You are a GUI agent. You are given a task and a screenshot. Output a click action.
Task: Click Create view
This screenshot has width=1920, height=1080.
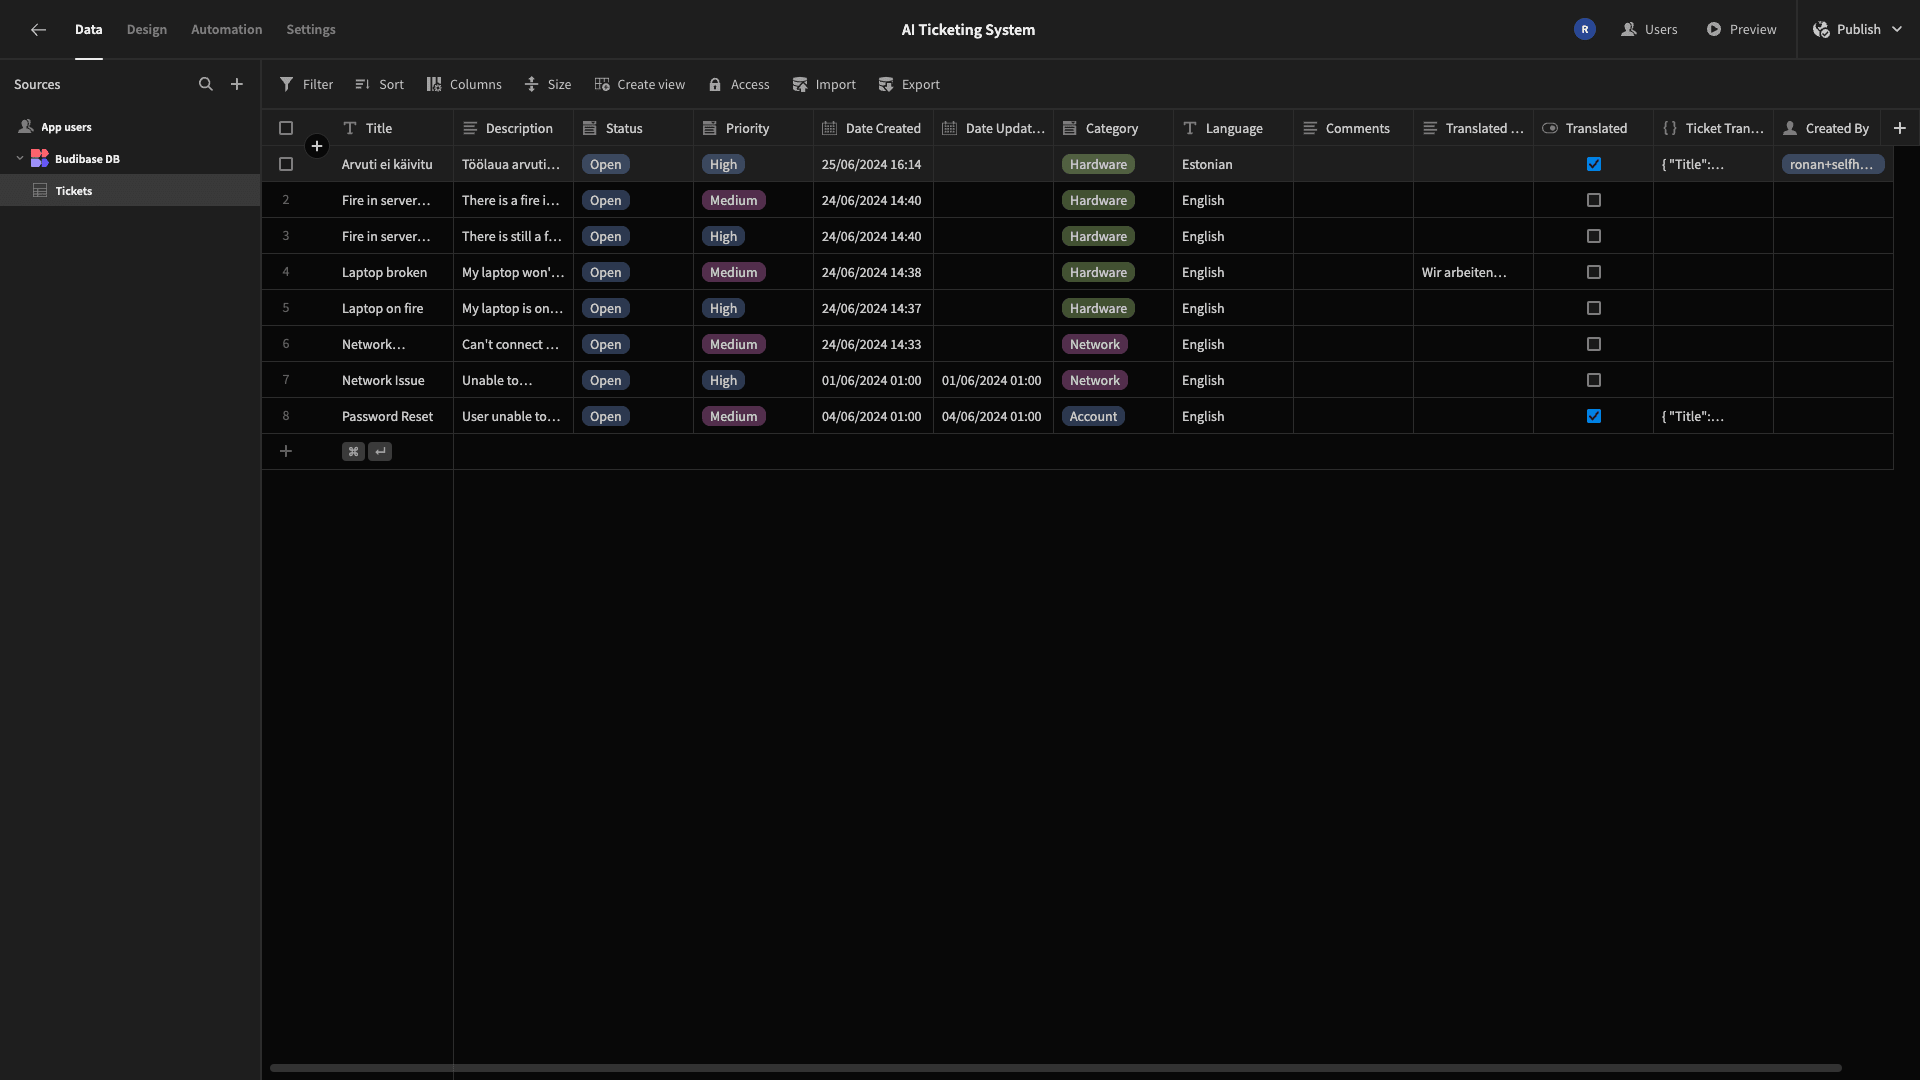tap(640, 85)
